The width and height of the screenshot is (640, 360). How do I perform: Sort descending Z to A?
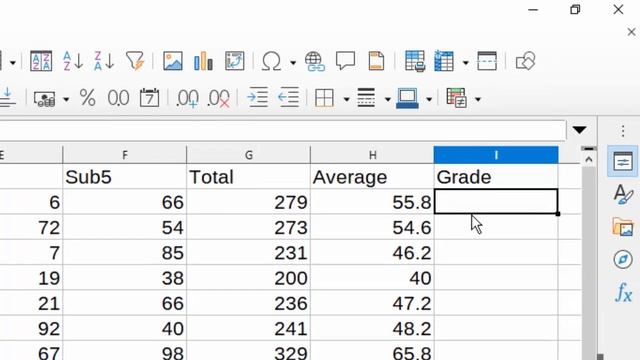(x=104, y=61)
